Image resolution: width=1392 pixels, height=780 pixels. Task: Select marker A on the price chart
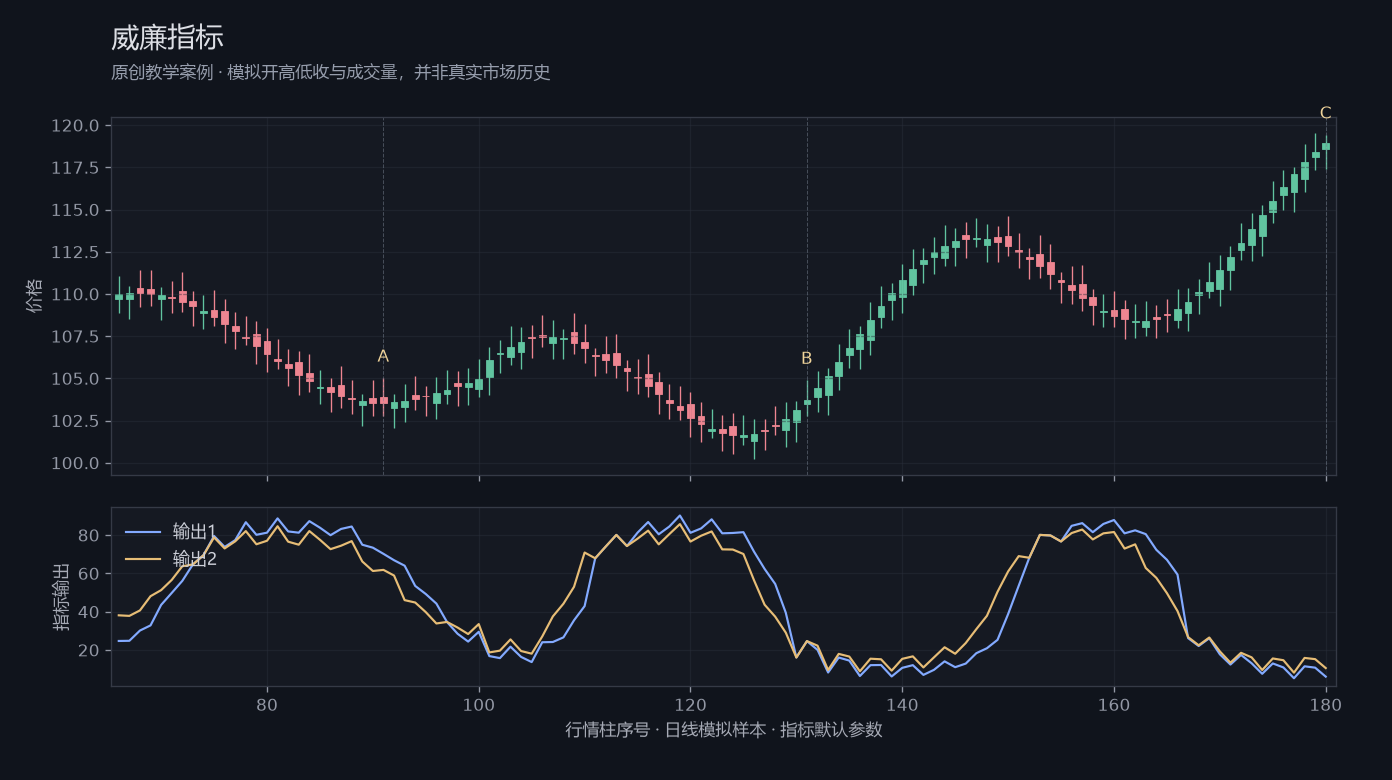pyautogui.click(x=383, y=356)
